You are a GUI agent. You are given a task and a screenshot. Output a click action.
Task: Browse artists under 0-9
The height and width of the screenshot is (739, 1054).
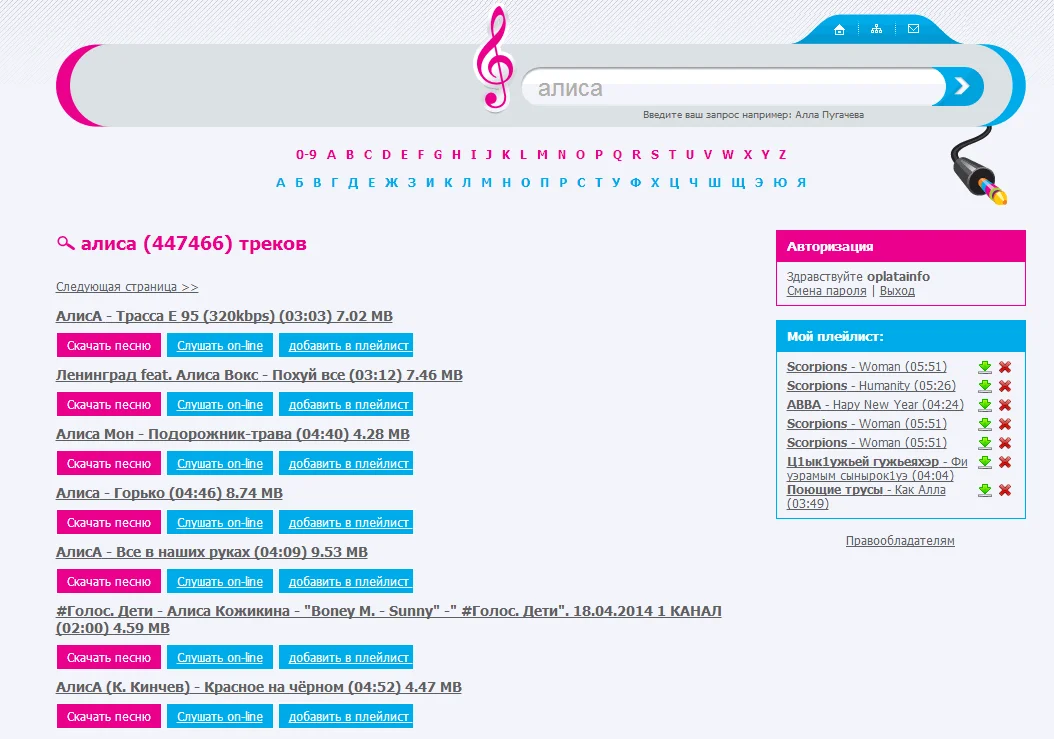(306, 155)
